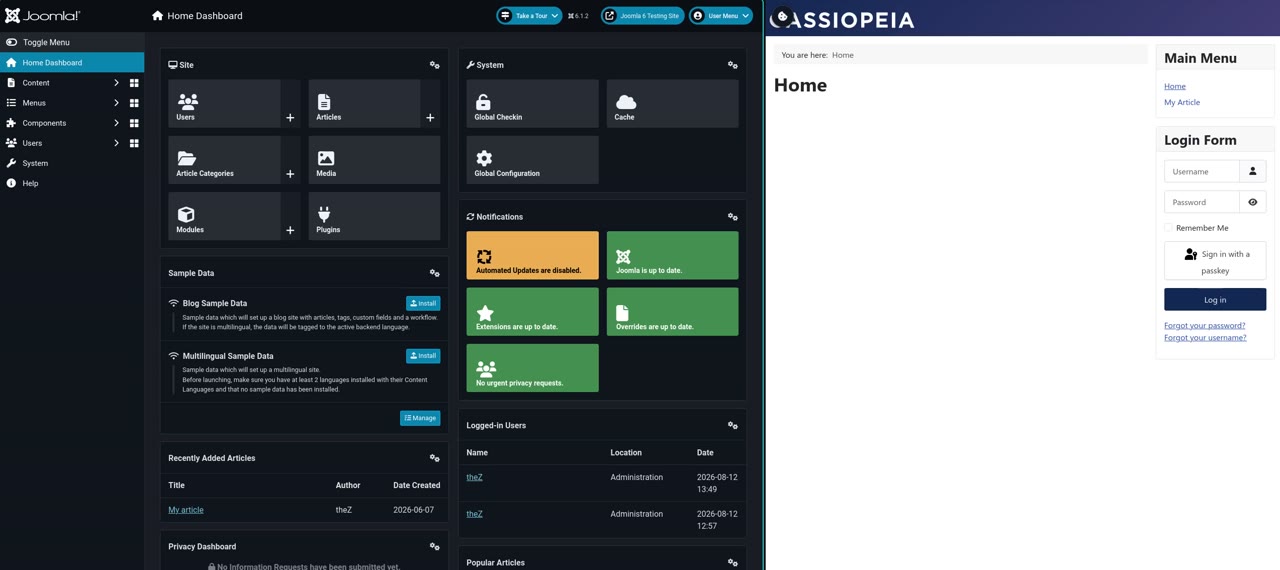The image size is (1280, 570).
Task: Add a new article with plus icon
Action: click(430, 118)
